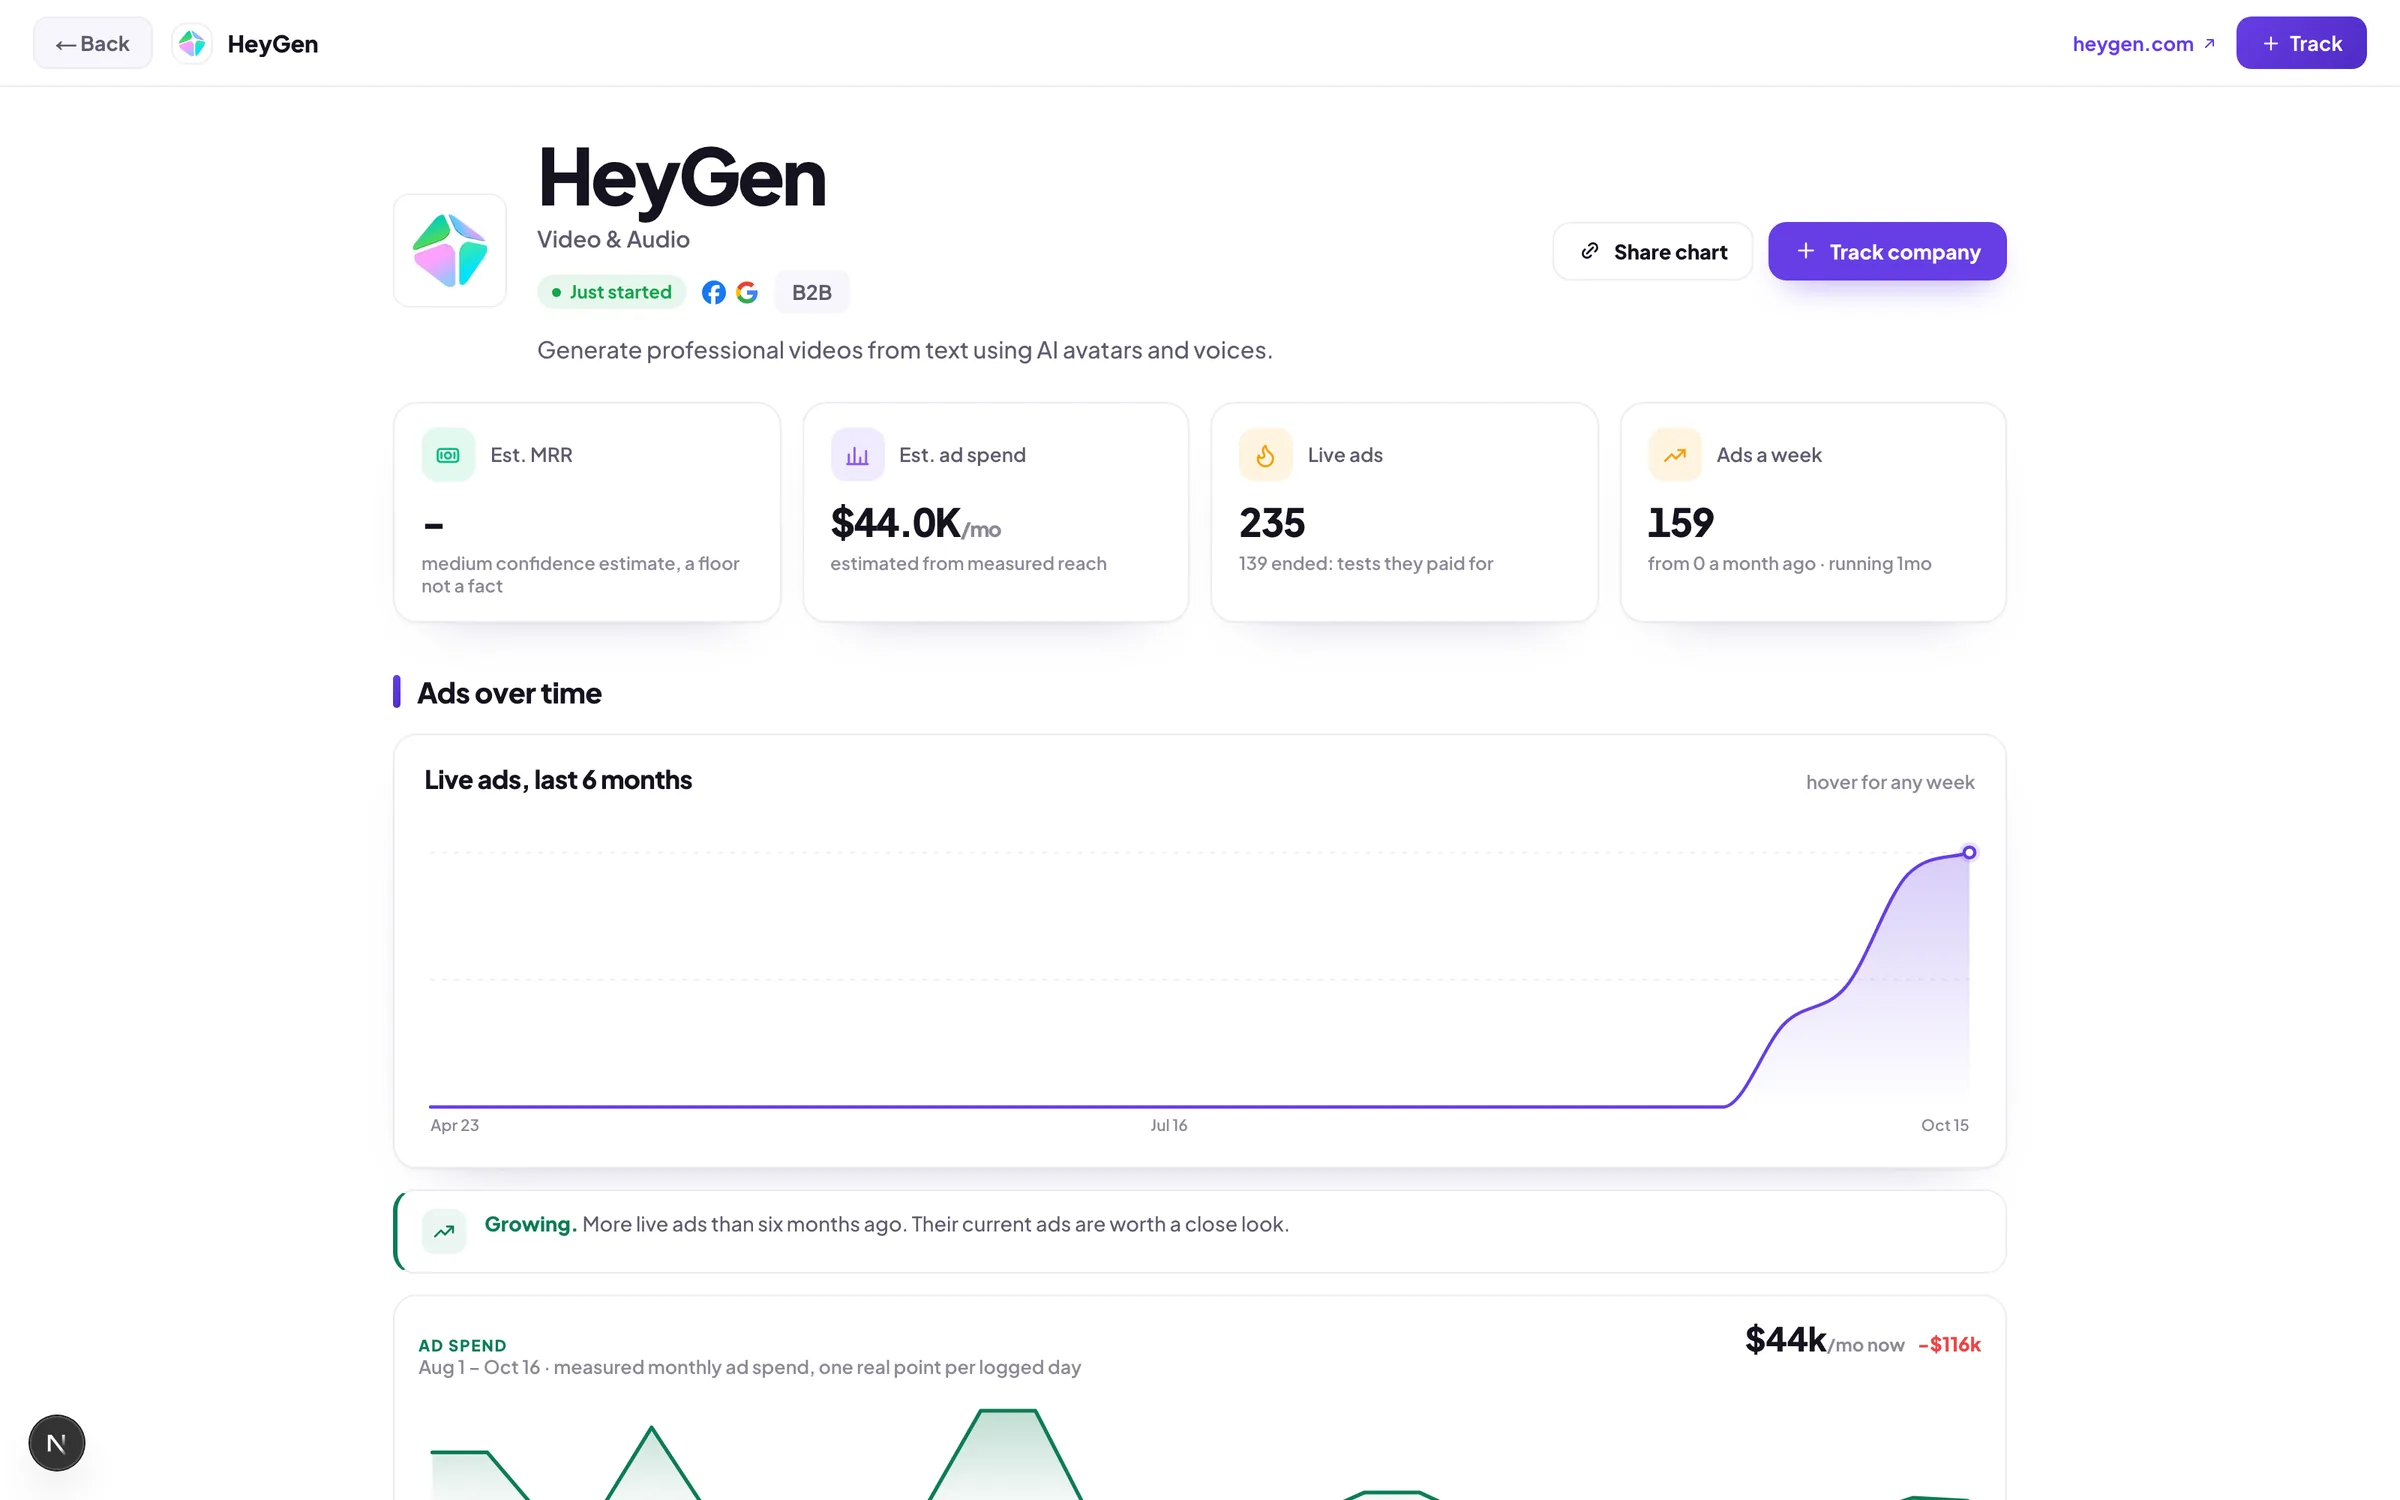Click the Share chart button
2400x1500 pixels.
(1652, 251)
